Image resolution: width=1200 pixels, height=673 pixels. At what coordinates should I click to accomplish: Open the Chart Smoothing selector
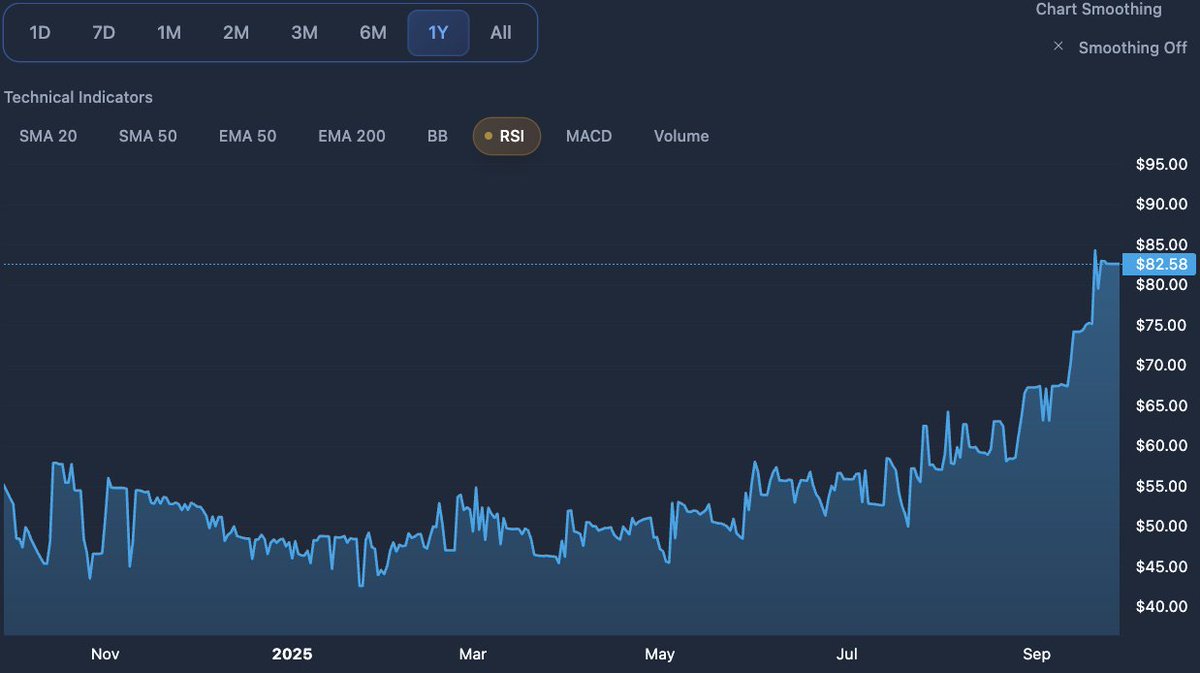pos(1098,10)
